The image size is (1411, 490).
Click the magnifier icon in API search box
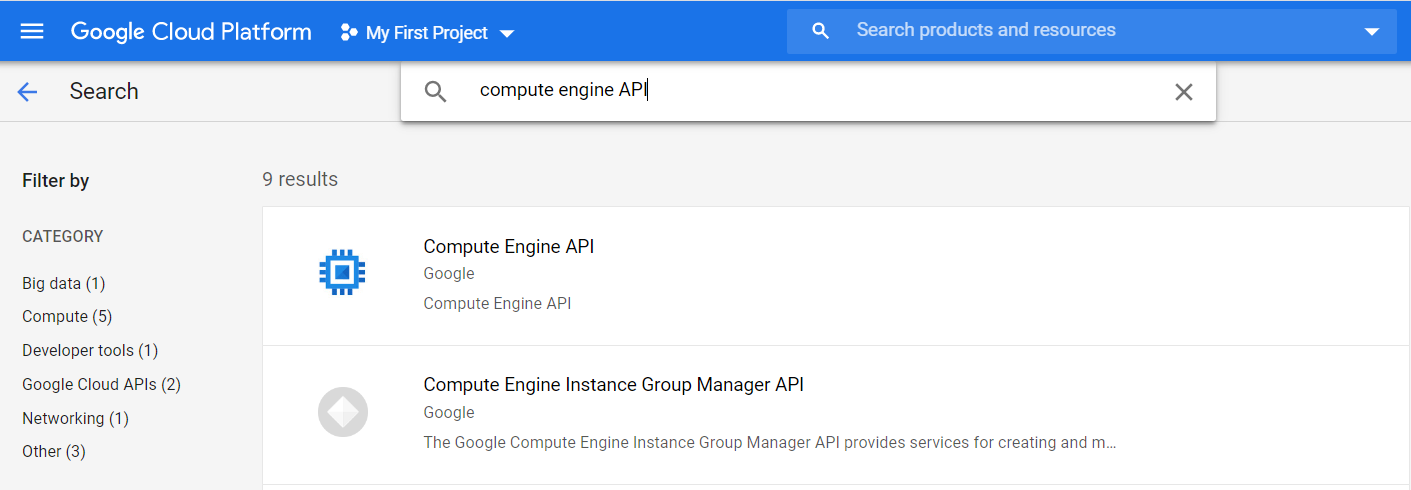435,92
